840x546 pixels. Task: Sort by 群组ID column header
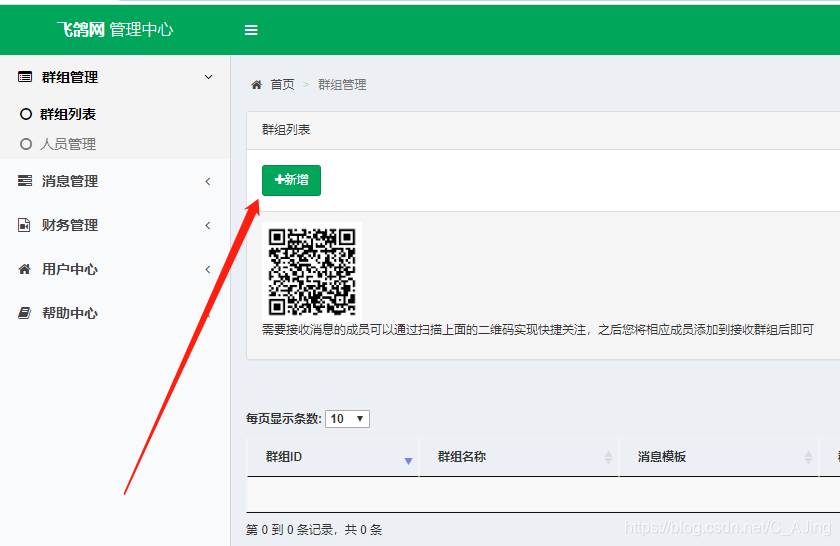[333, 457]
